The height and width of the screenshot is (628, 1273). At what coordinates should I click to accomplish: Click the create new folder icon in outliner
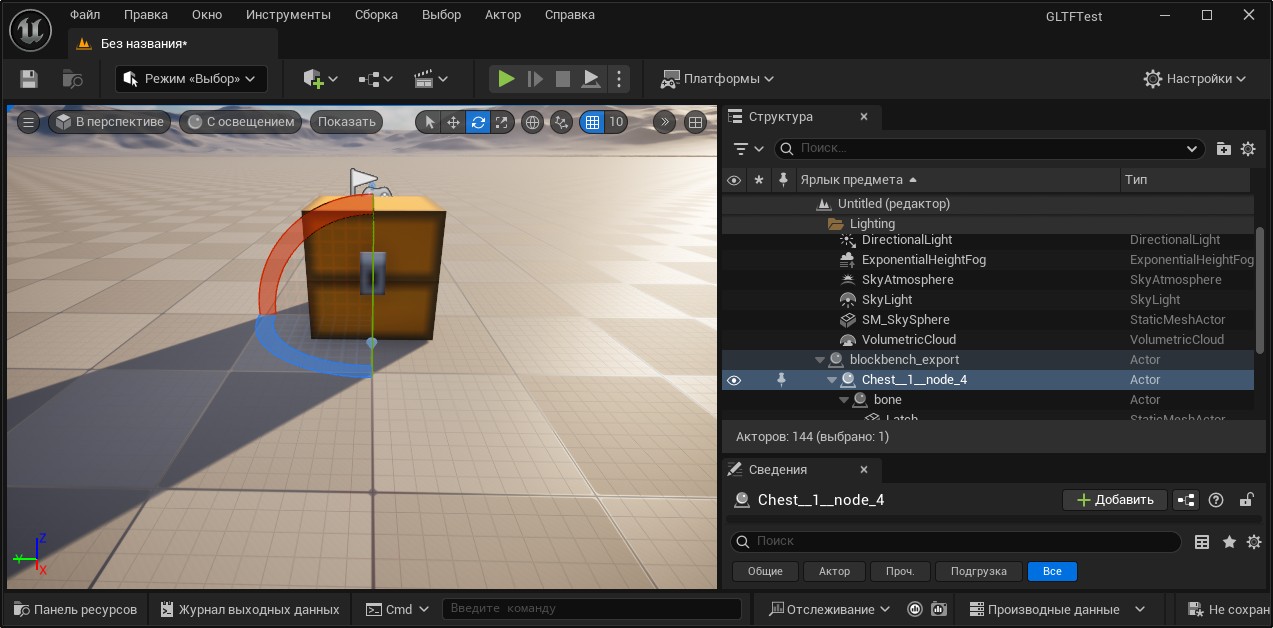(x=1224, y=148)
